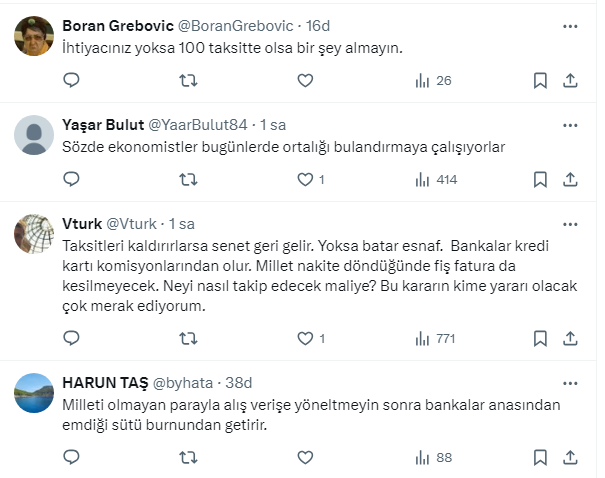Reply to Boran Grebovic's tweet
Screen dimensions: 605x478
[x=71, y=81]
